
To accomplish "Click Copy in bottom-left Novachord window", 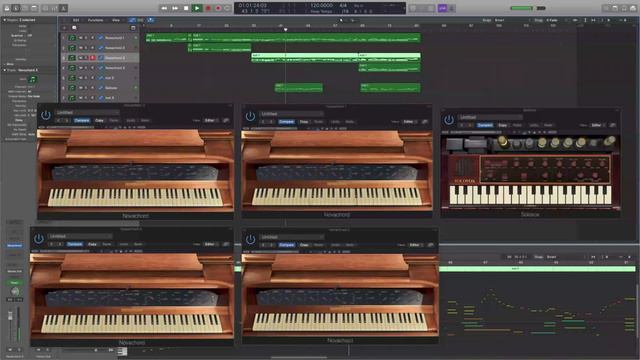I will (92, 244).
